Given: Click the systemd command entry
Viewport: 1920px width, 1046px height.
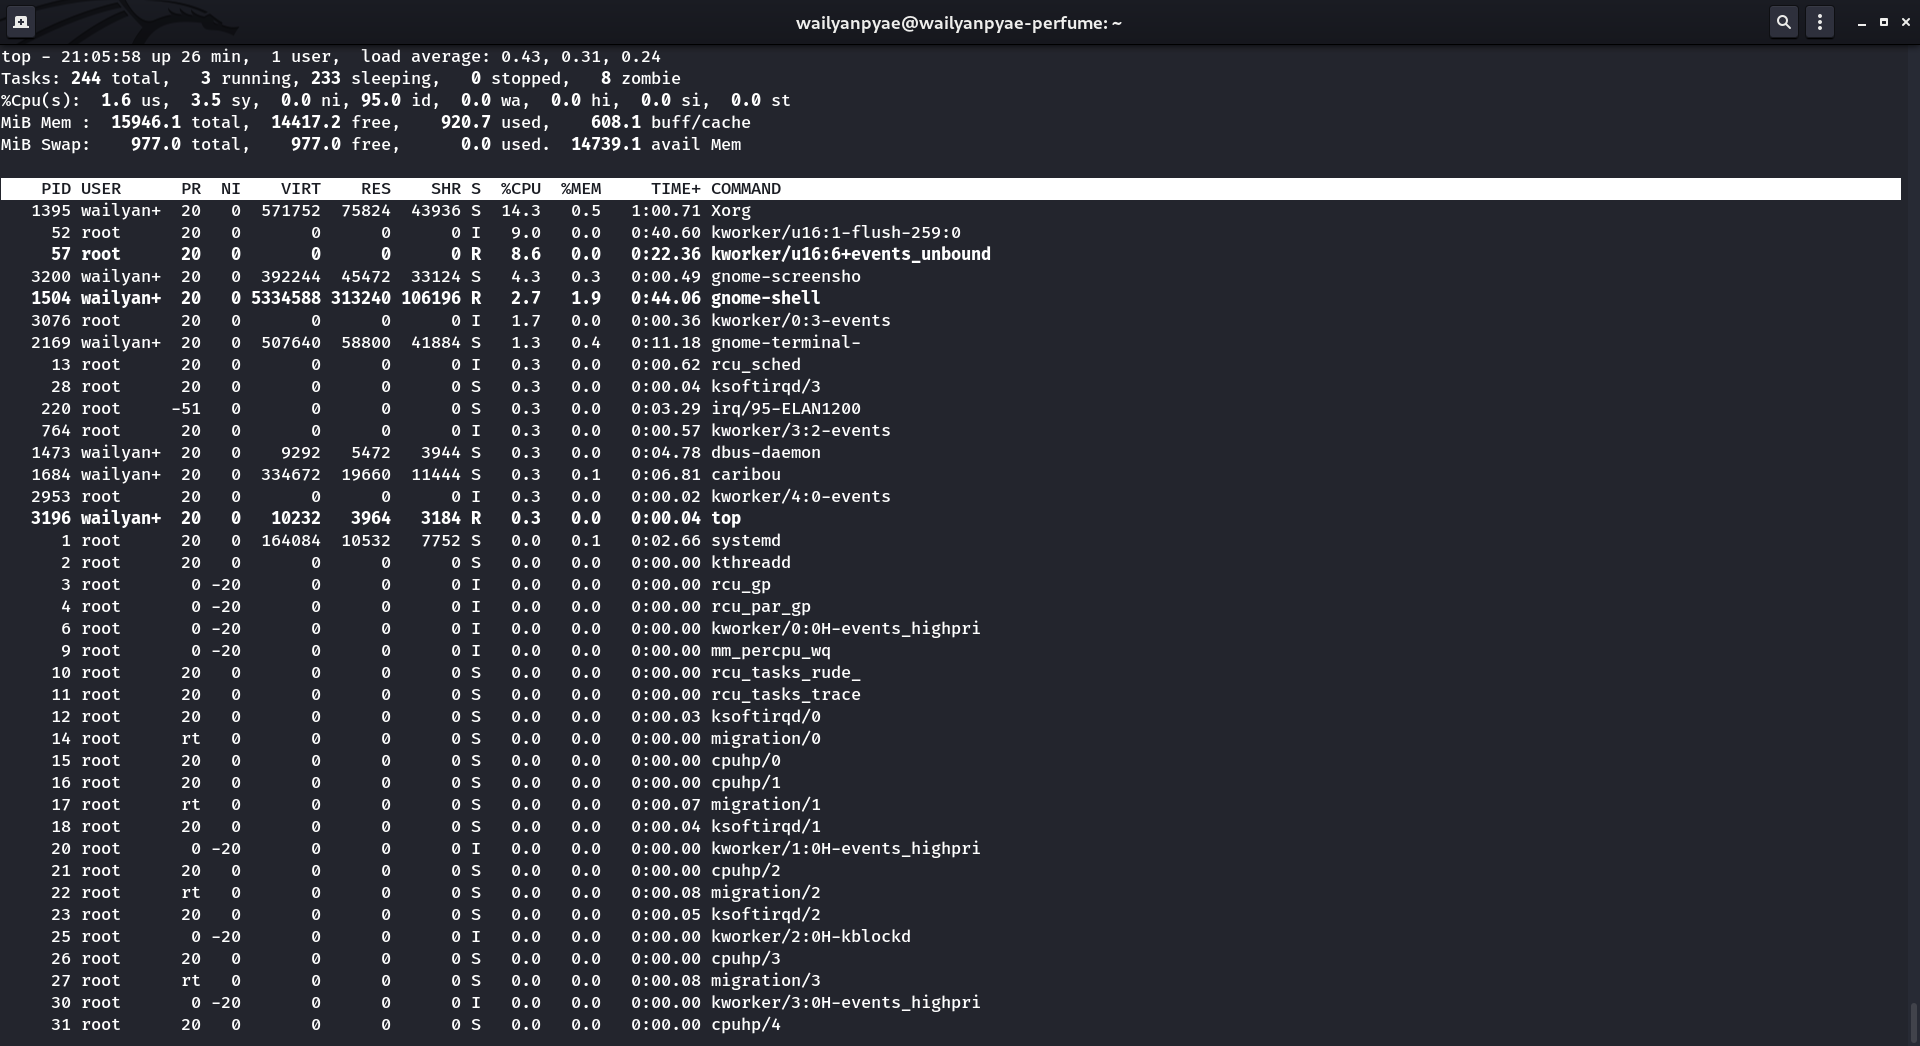Looking at the screenshot, I should click(x=745, y=541).
